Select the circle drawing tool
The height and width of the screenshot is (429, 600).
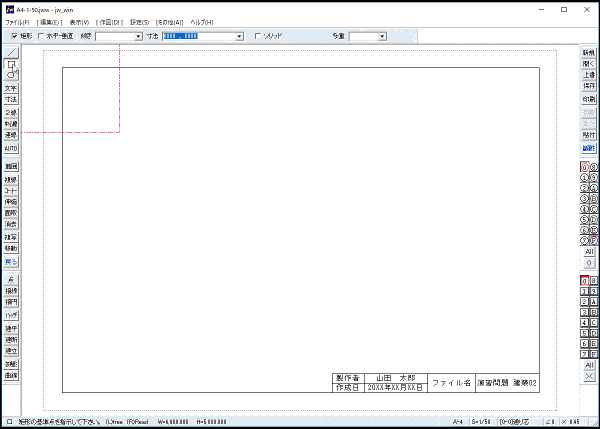[x=11, y=75]
